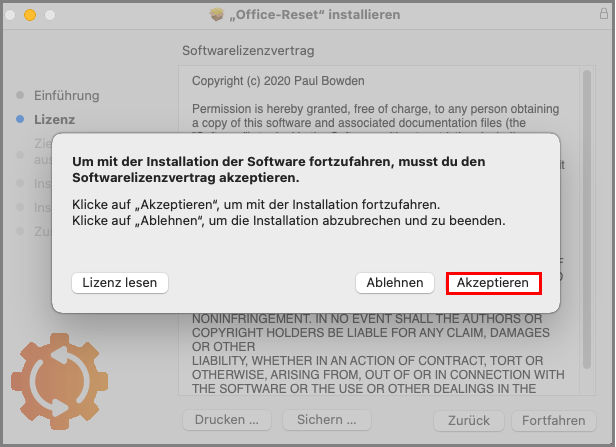This screenshot has height=447, width=616.
Task: Decline the license with Ablehnen
Action: point(395,283)
